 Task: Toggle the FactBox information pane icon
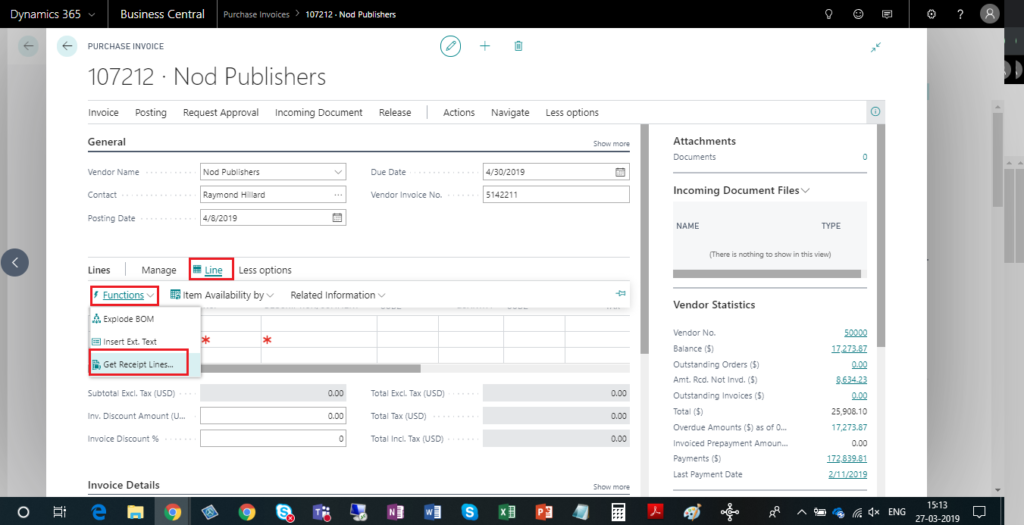[875, 112]
